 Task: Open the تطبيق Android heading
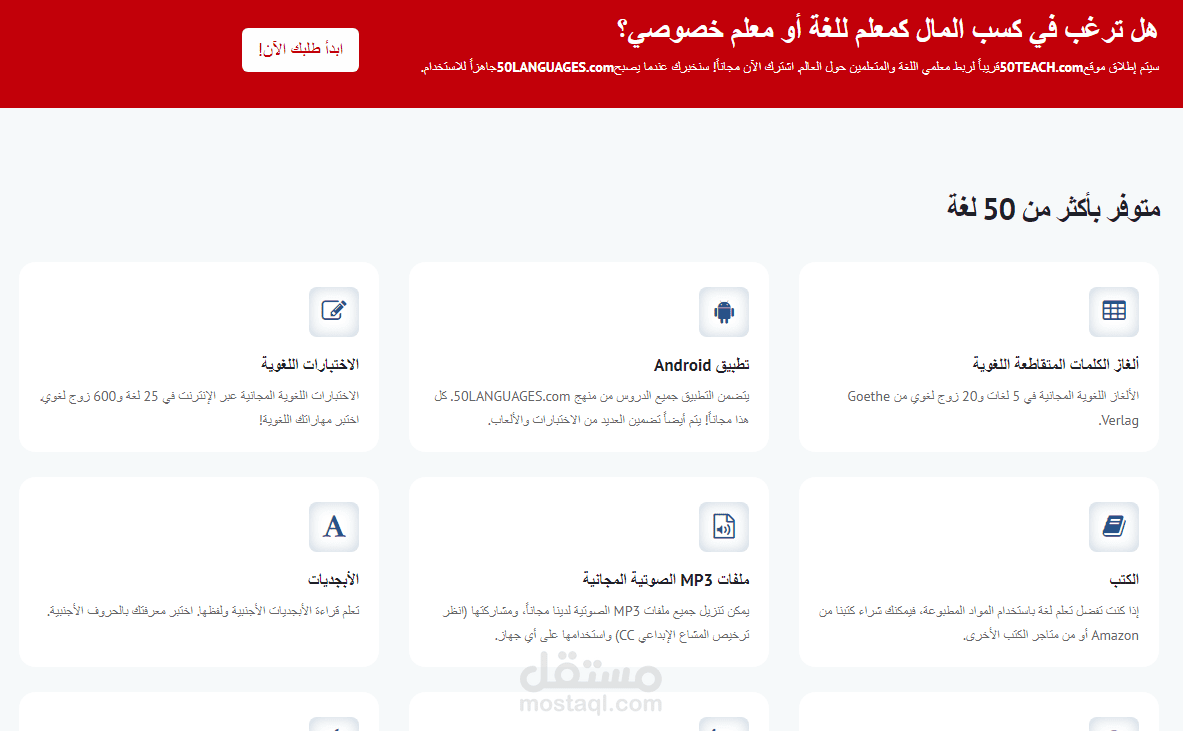click(702, 365)
